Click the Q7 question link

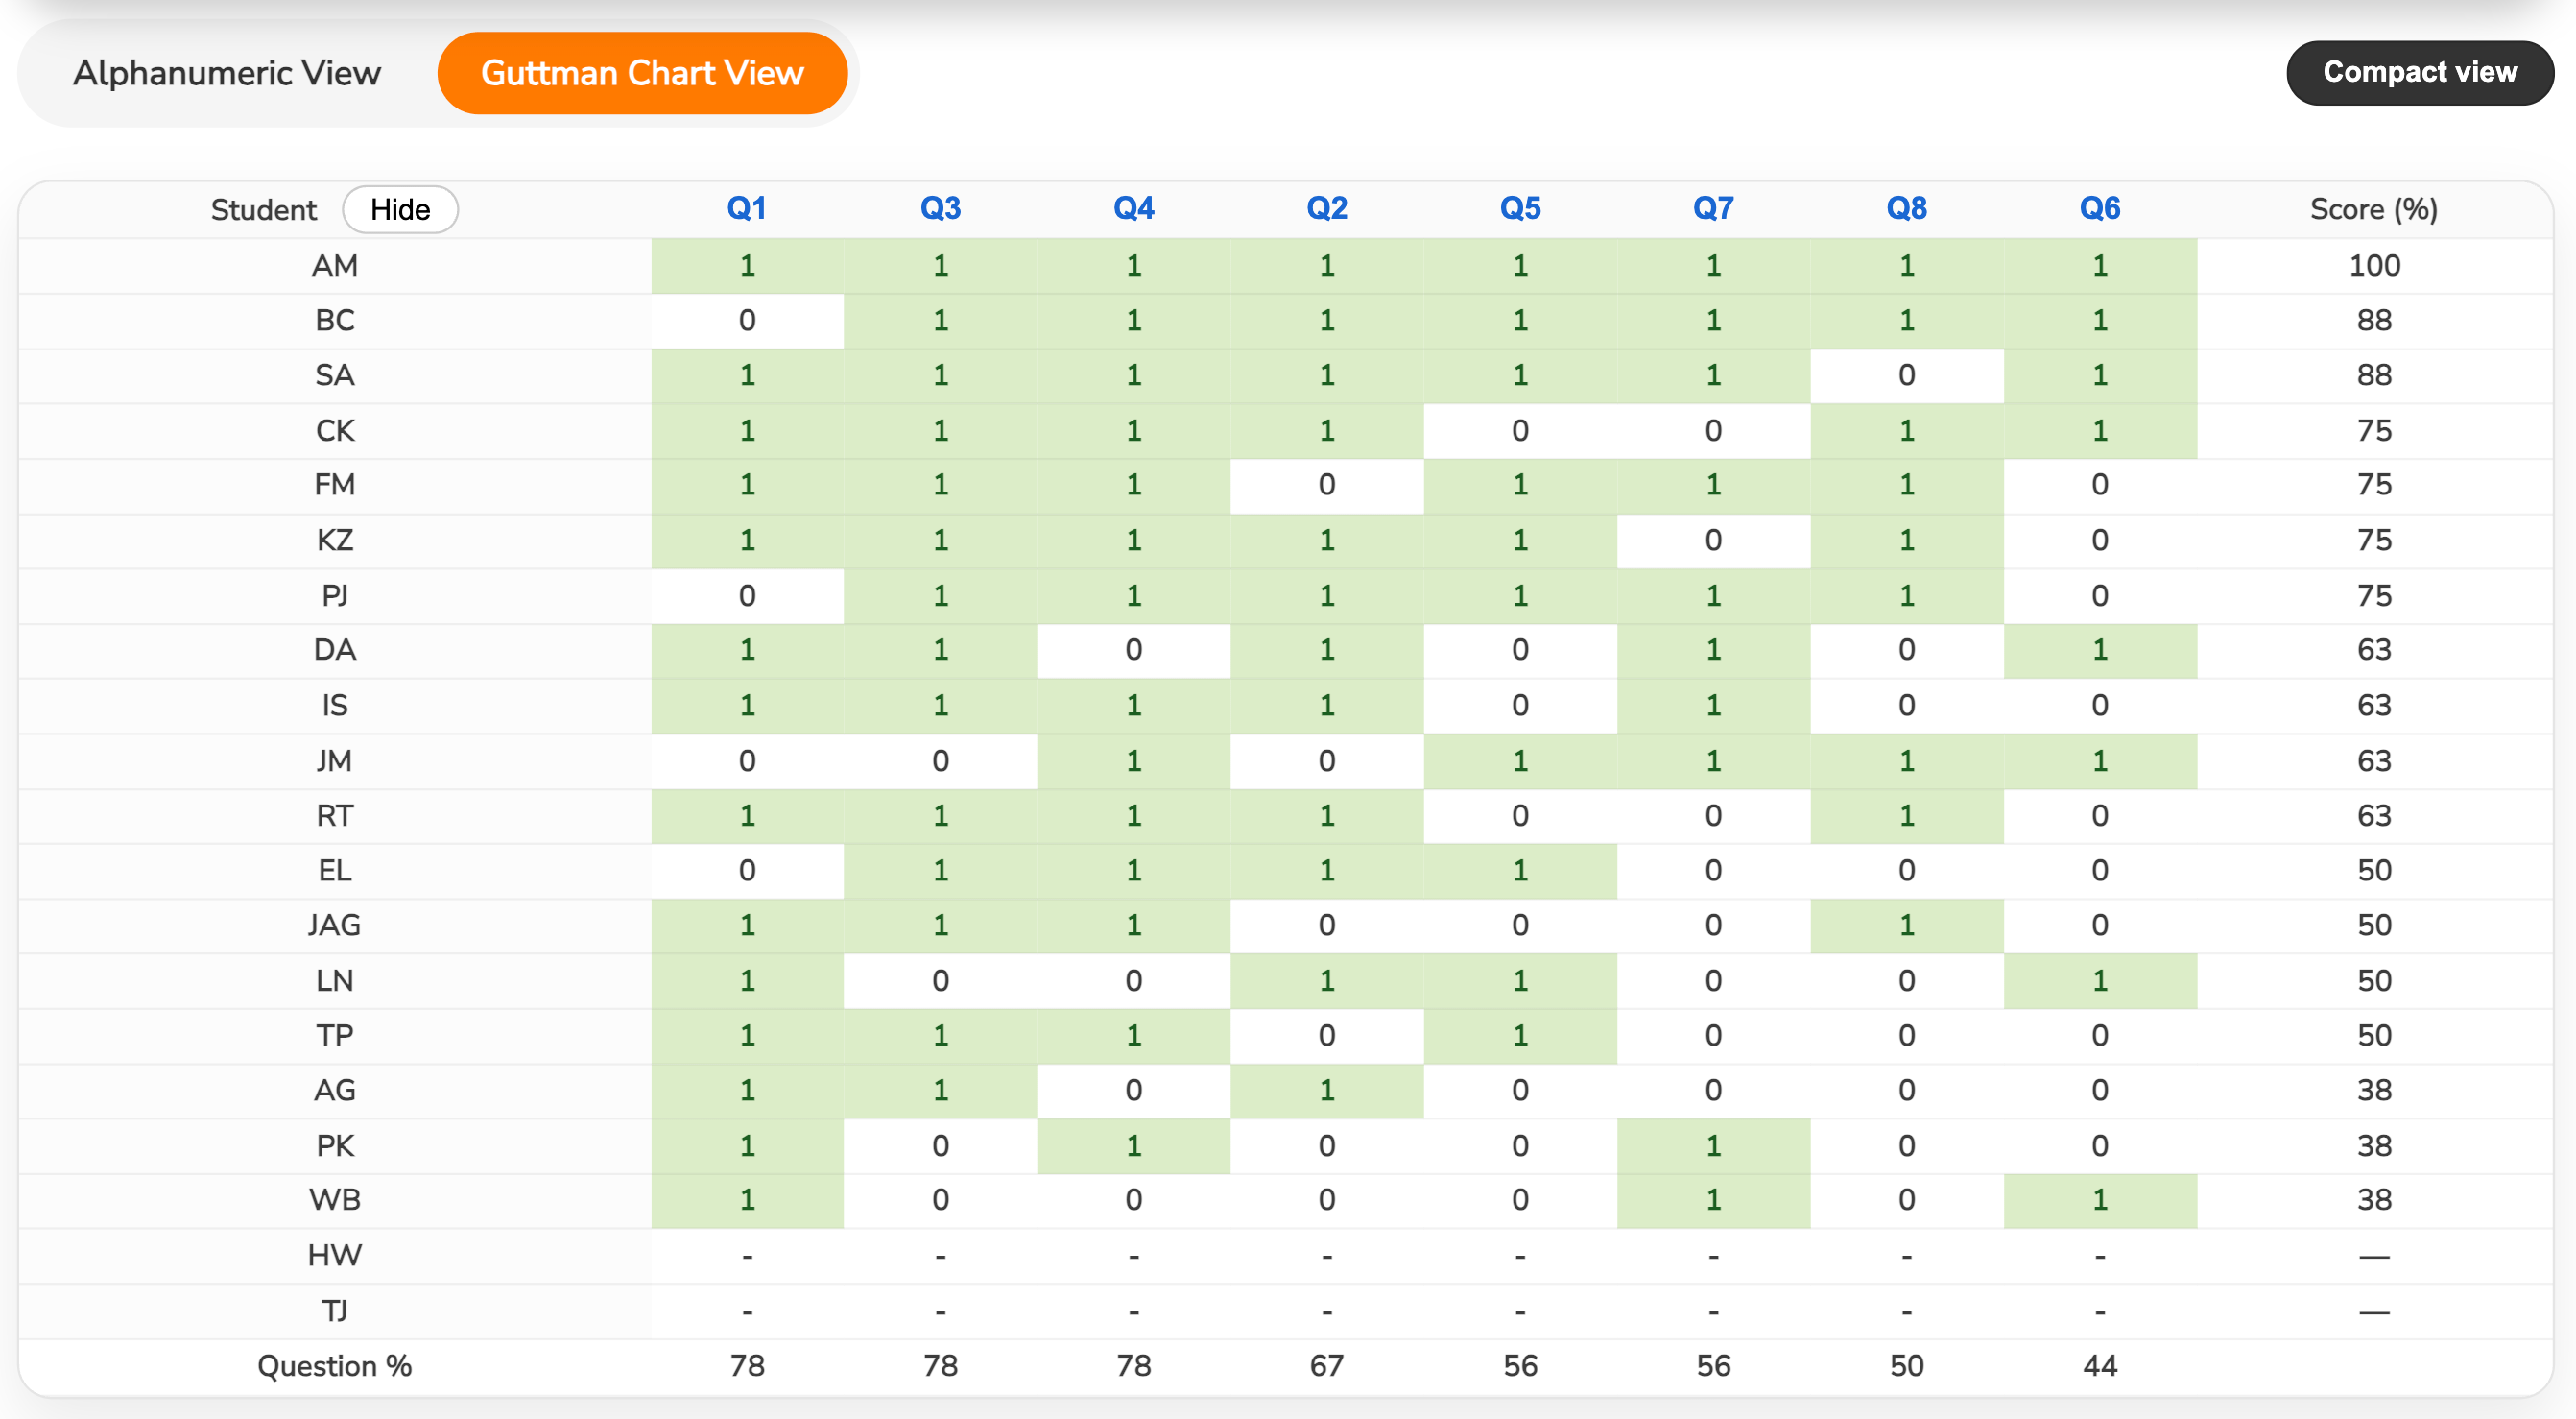pos(1712,208)
